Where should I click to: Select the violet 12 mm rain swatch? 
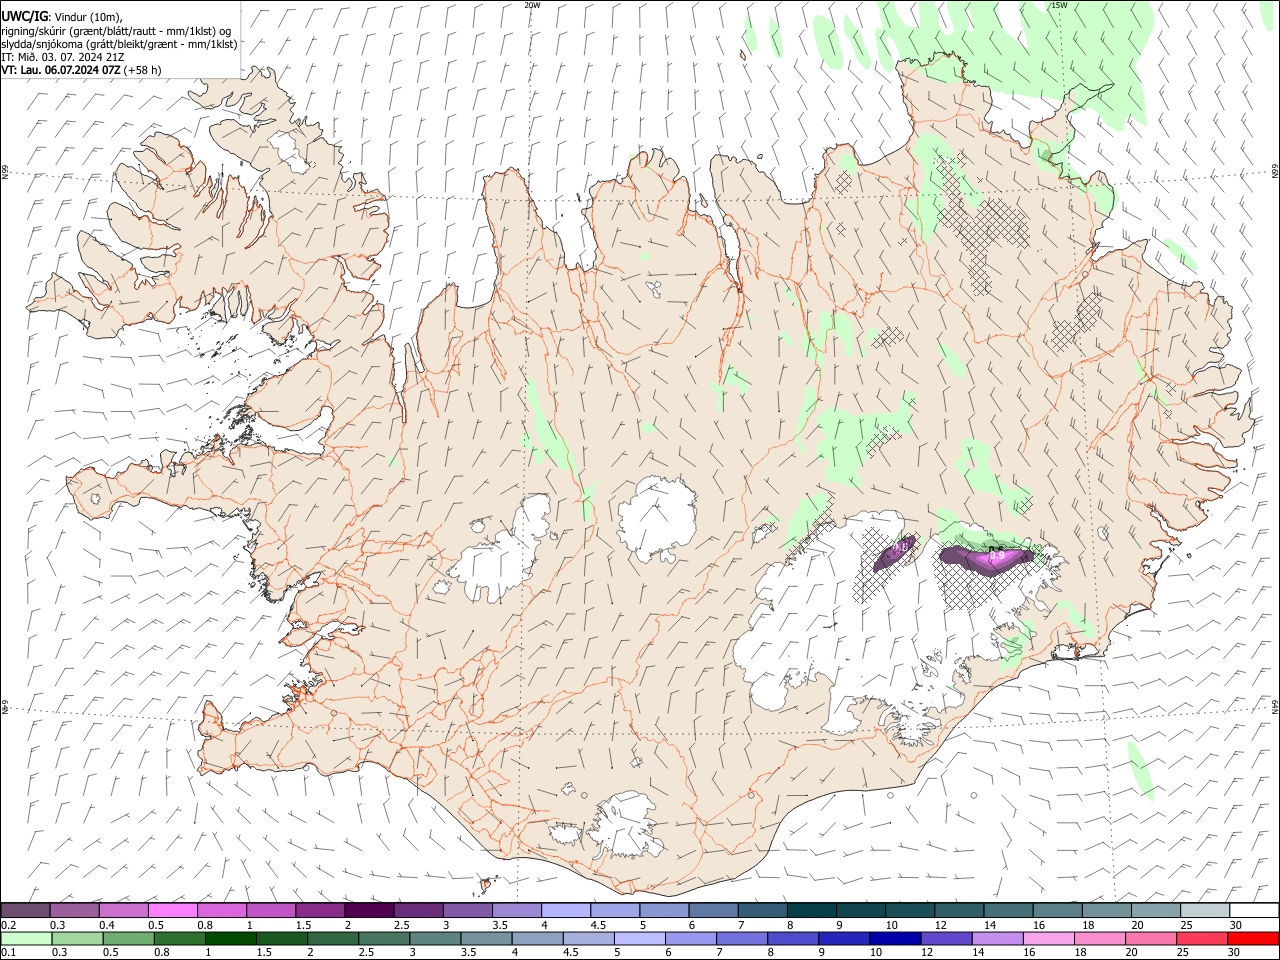tap(947, 938)
